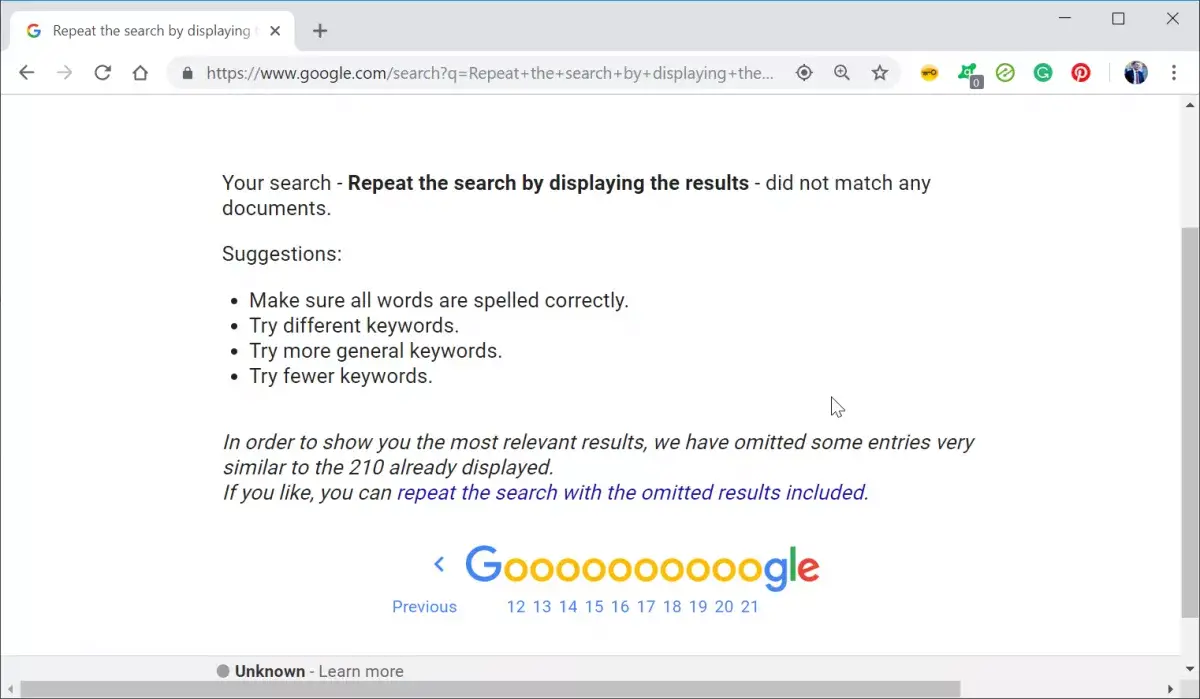The image size is (1200, 699).
Task: Click the Learn more footer link
Action: (361, 671)
